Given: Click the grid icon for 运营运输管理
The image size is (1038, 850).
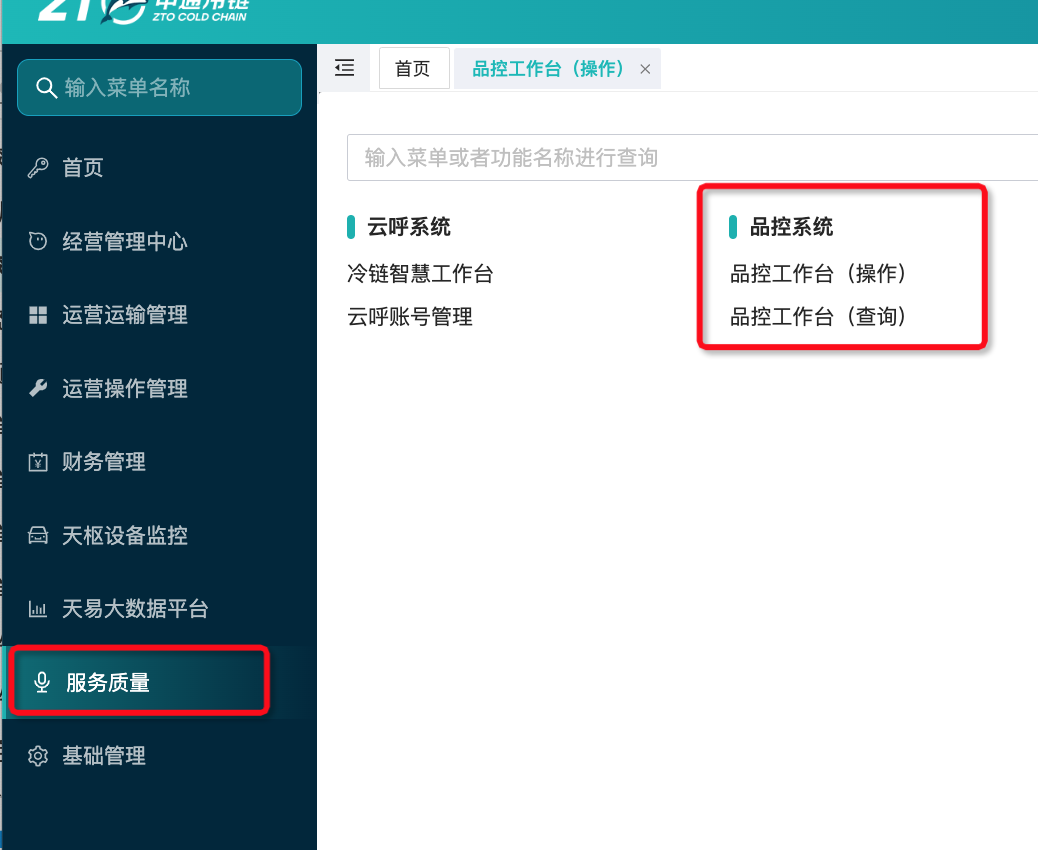Looking at the screenshot, I should (38, 315).
